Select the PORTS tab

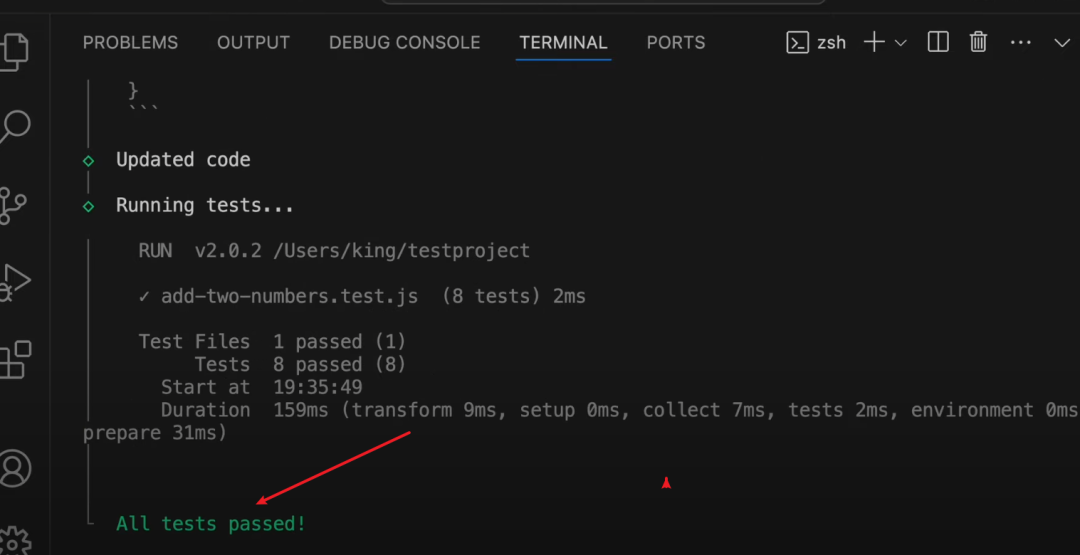(675, 42)
